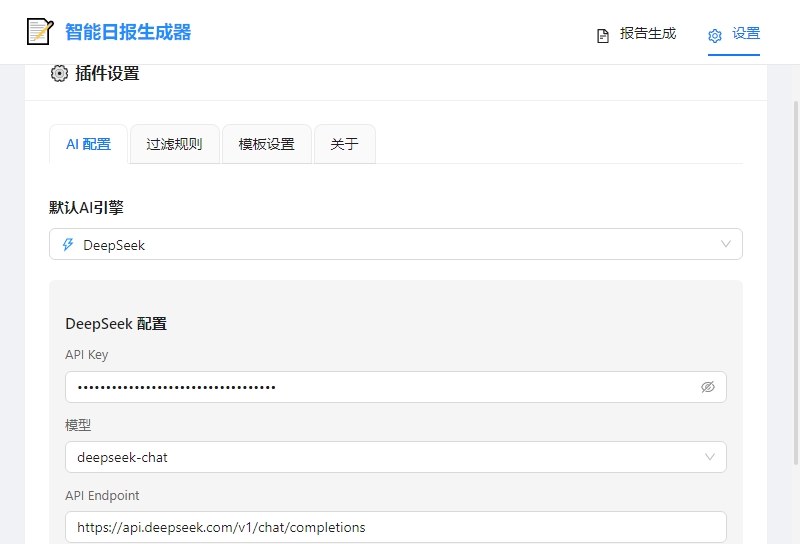800x544 pixels.
Task: Open the deepseek-chat model dropdown
Action: [x=396, y=457]
